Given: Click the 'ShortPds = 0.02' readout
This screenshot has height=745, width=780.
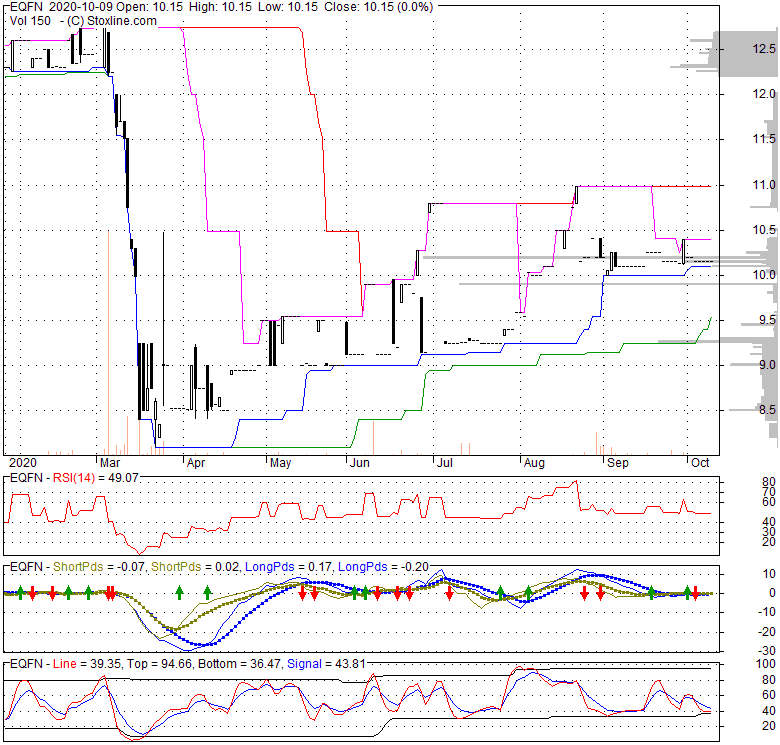Looking at the screenshot, I should point(195,567).
